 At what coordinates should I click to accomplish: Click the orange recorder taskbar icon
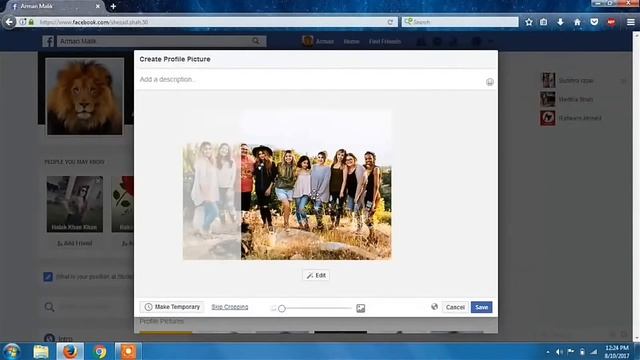tap(128, 351)
